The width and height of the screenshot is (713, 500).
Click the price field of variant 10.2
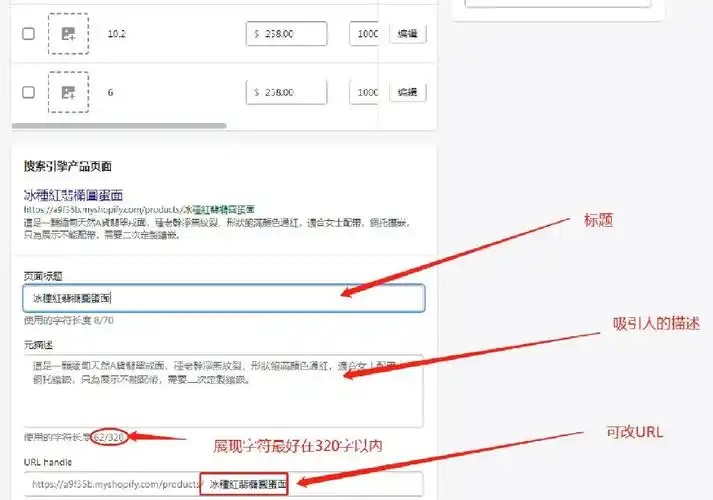[x=286, y=34]
